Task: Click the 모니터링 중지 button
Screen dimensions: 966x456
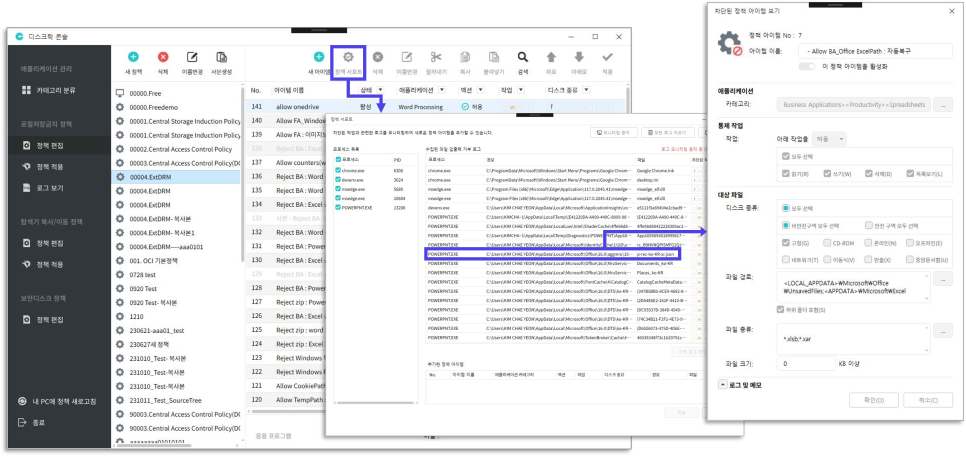Action: [x=613, y=132]
